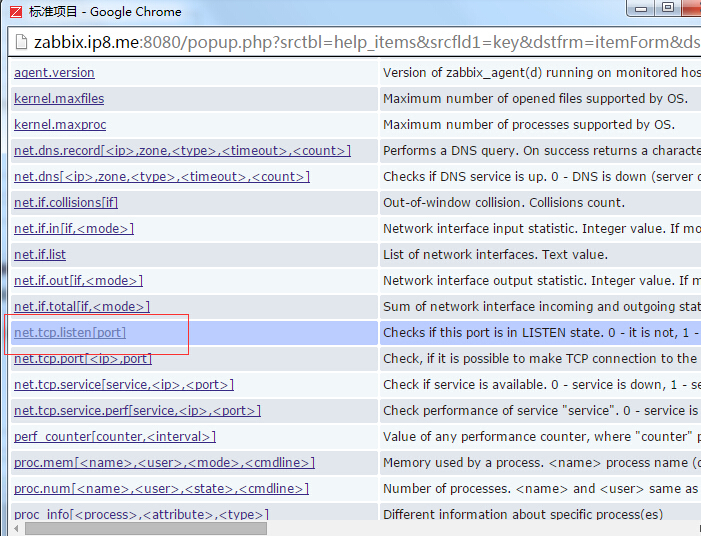Select the proc.mem key link

point(165,462)
